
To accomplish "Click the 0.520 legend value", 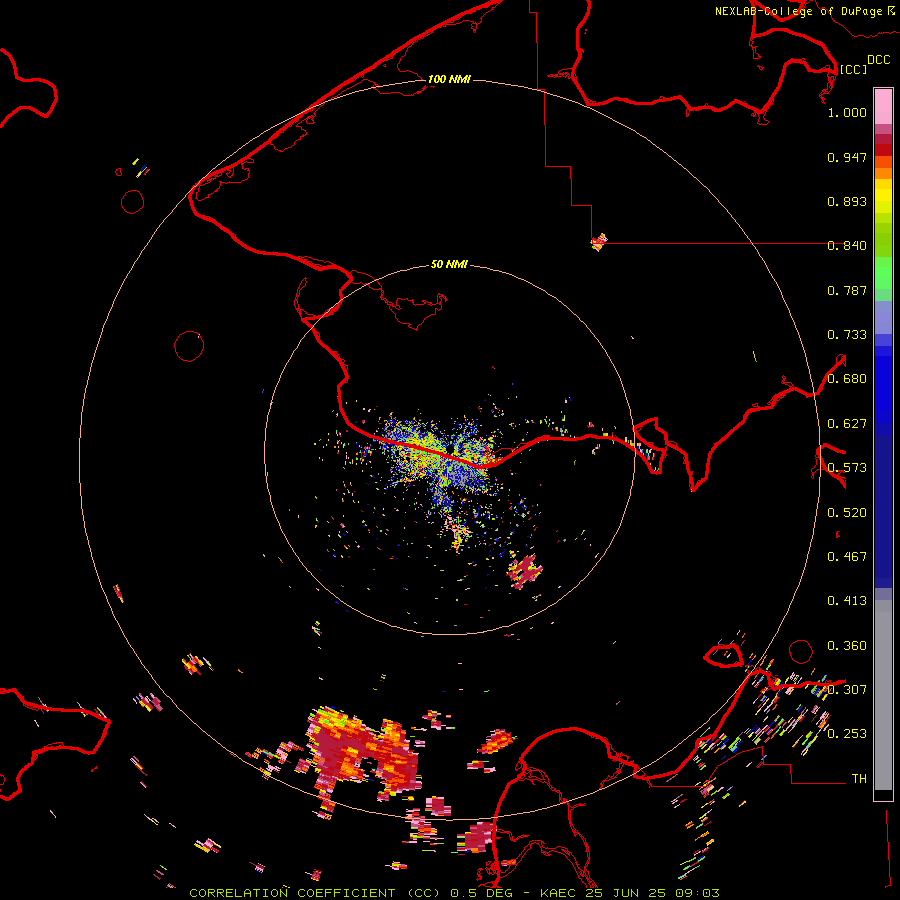I will coord(847,513).
